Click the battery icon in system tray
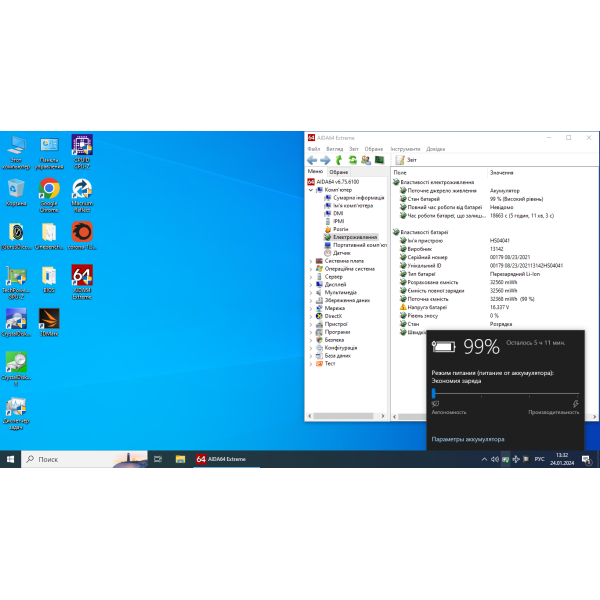 point(505,459)
